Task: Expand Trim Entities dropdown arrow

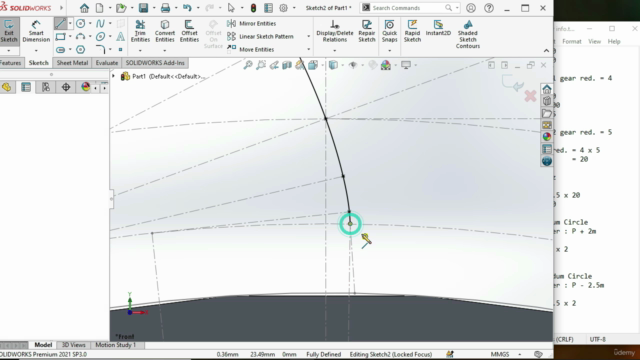Action: tap(140, 51)
